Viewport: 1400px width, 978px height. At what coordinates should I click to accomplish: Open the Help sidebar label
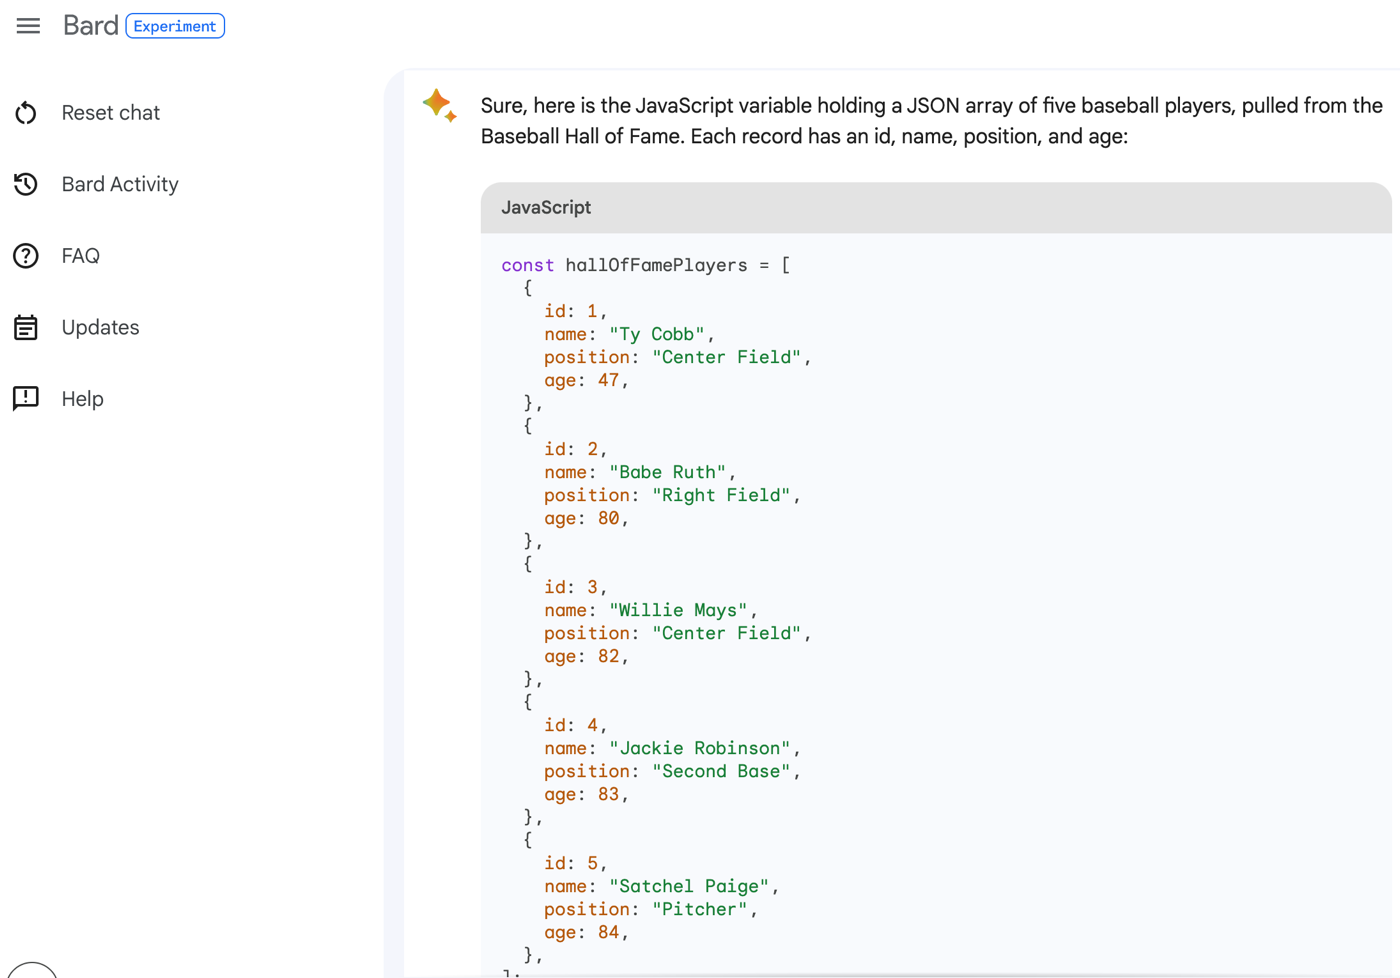(x=82, y=398)
